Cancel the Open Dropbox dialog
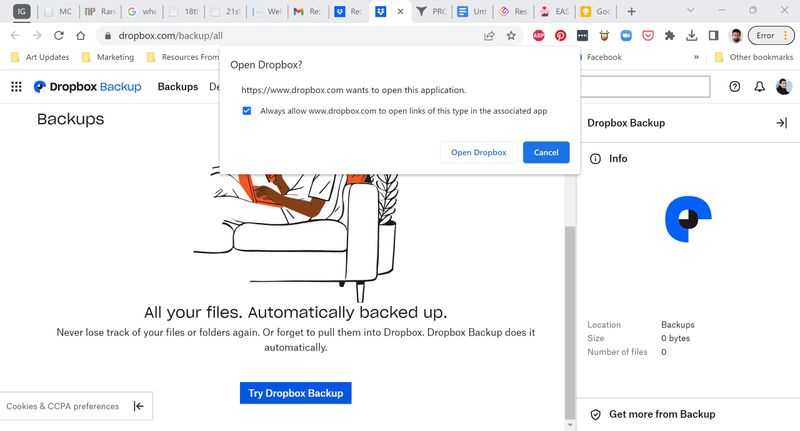 click(546, 152)
